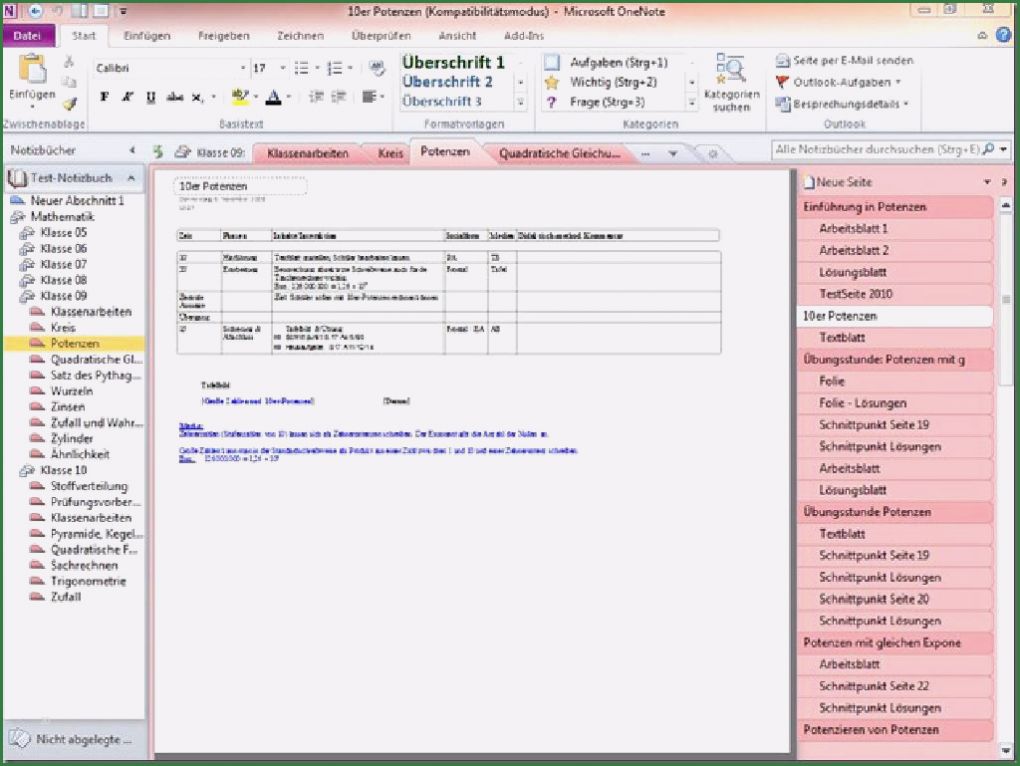
Task: Click the strikethrough formatting icon
Action: (x=175, y=97)
